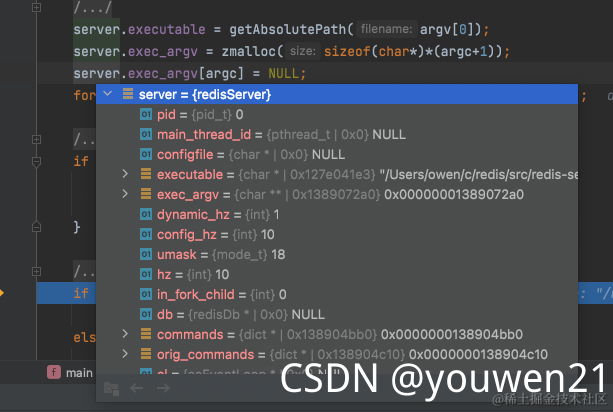The height and width of the screenshot is (412, 613).
Task: Click the dynamic_hz value icon
Action: point(146,214)
